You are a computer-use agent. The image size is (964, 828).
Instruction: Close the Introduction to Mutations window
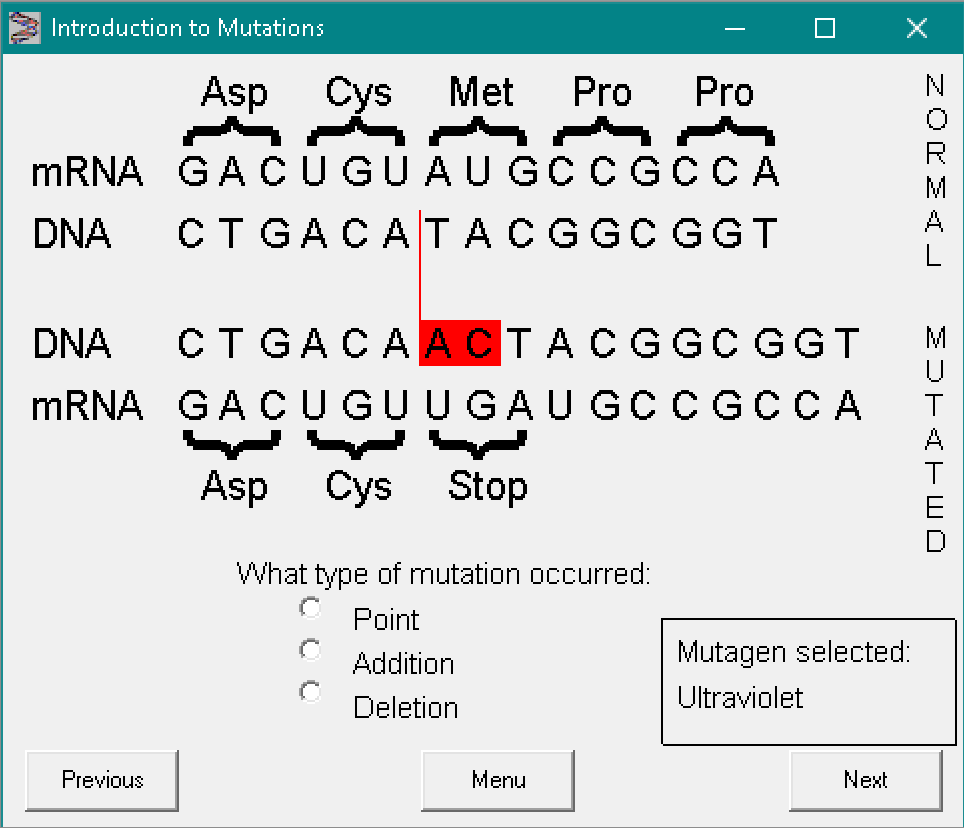click(917, 28)
